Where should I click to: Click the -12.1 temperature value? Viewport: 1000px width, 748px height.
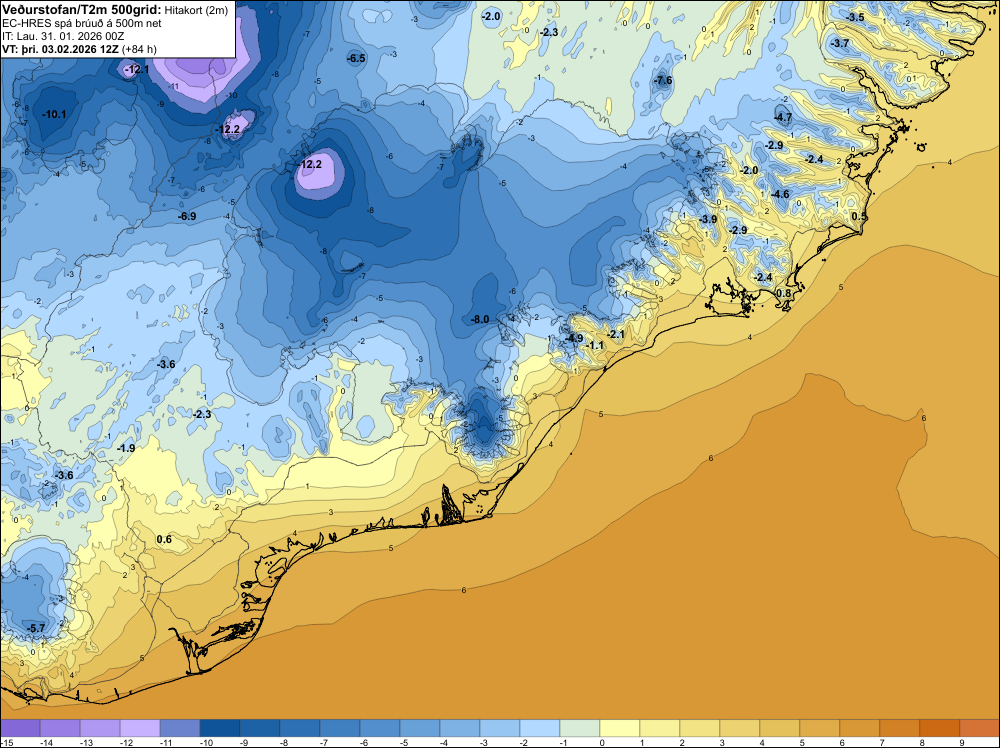pyautogui.click(x=137, y=69)
